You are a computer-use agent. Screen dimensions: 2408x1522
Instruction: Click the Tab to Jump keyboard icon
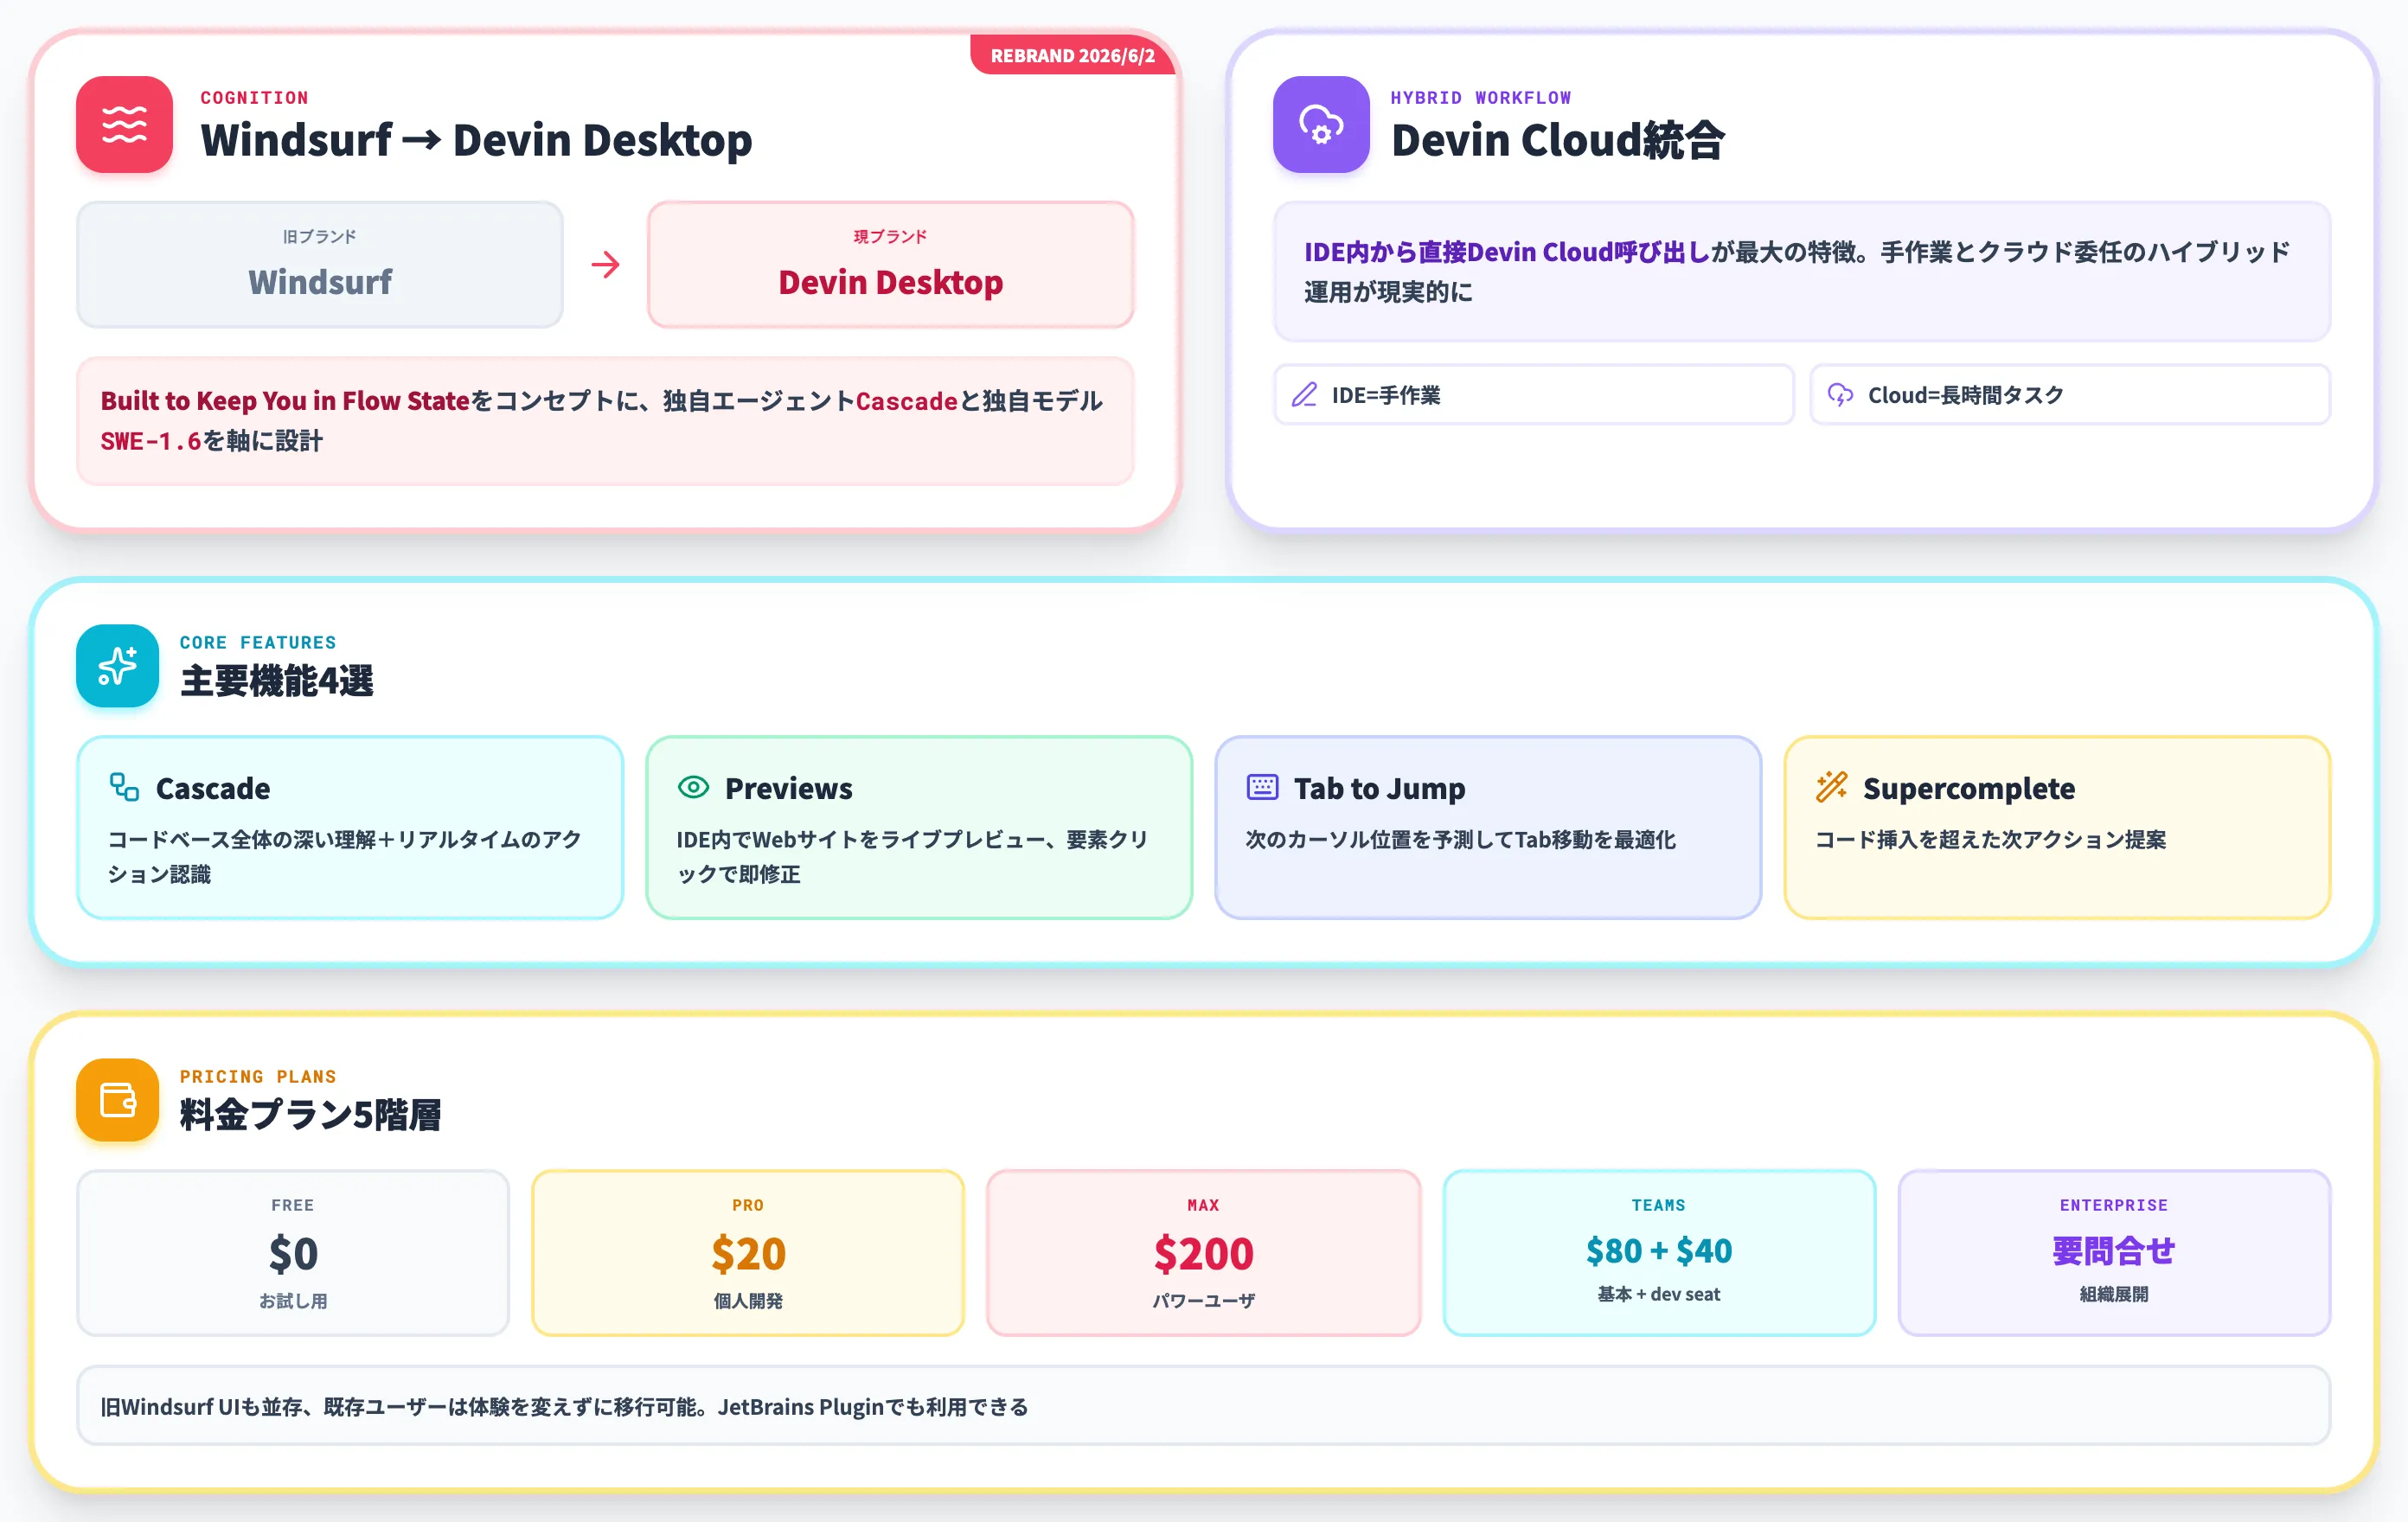pyautogui.click(x=1262, y=787)
